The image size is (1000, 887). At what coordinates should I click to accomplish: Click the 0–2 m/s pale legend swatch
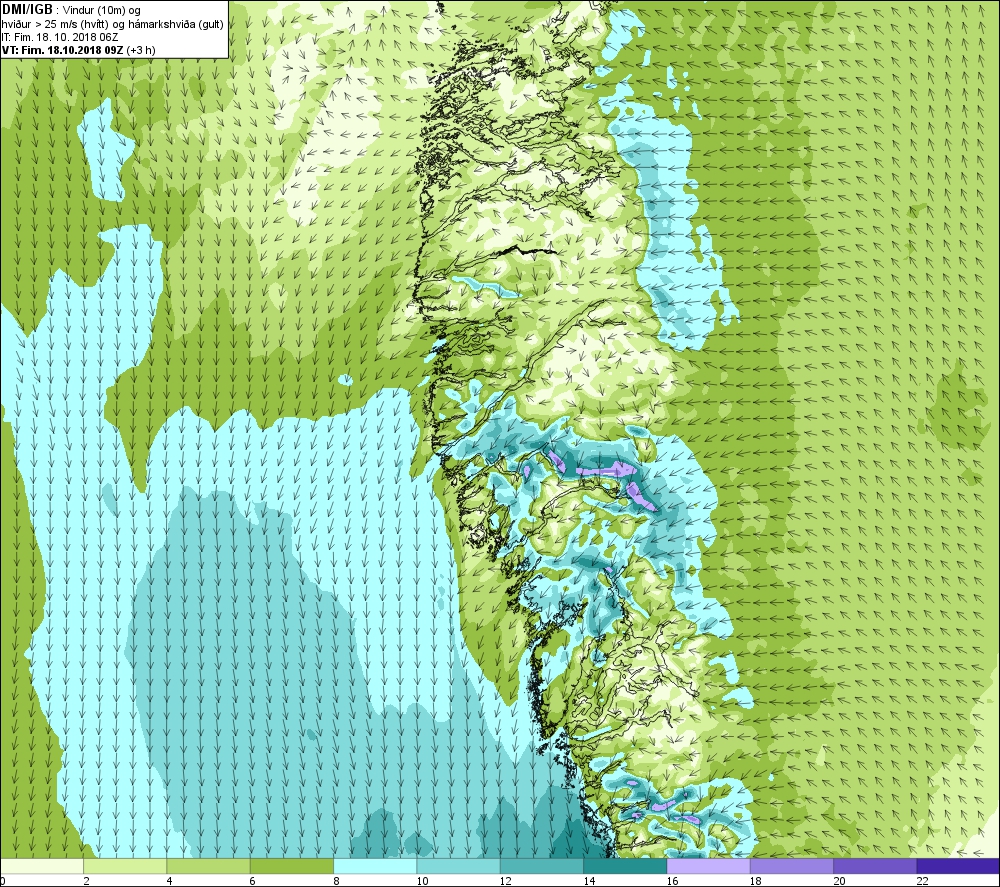(x=42, y=866)
